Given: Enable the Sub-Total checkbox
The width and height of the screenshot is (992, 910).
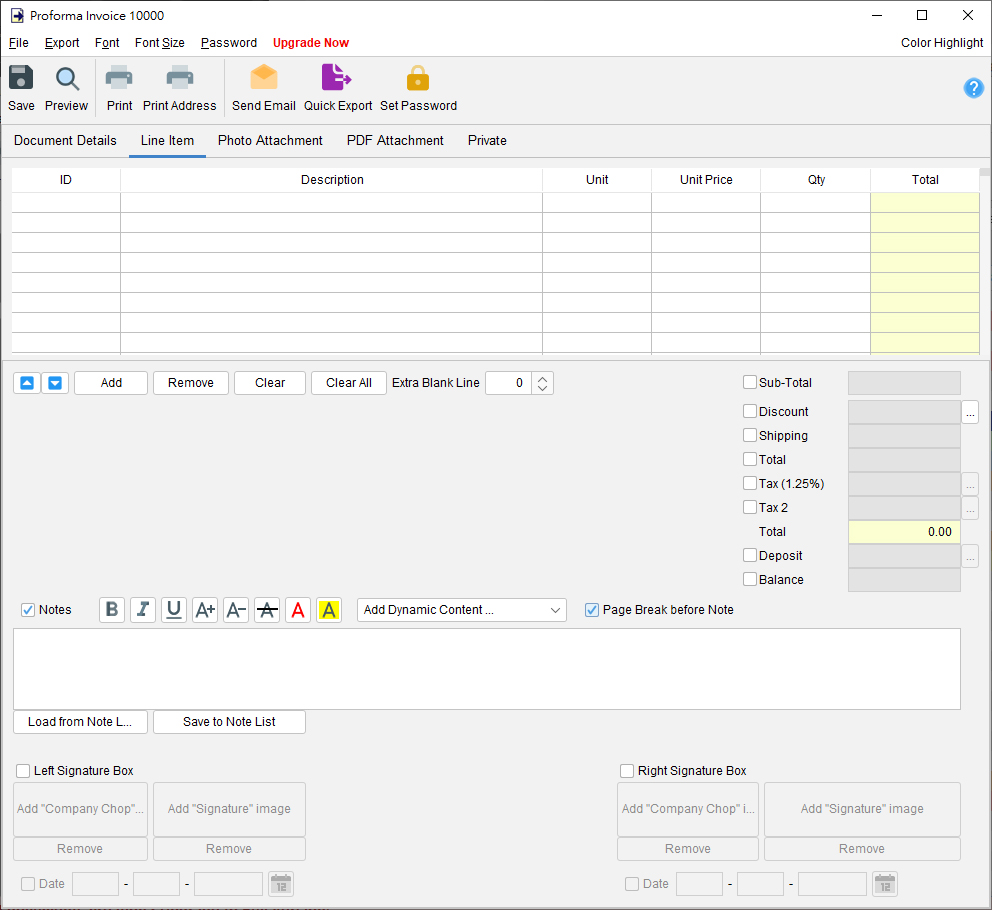Looking at the screenshot, I should (750, 382).
